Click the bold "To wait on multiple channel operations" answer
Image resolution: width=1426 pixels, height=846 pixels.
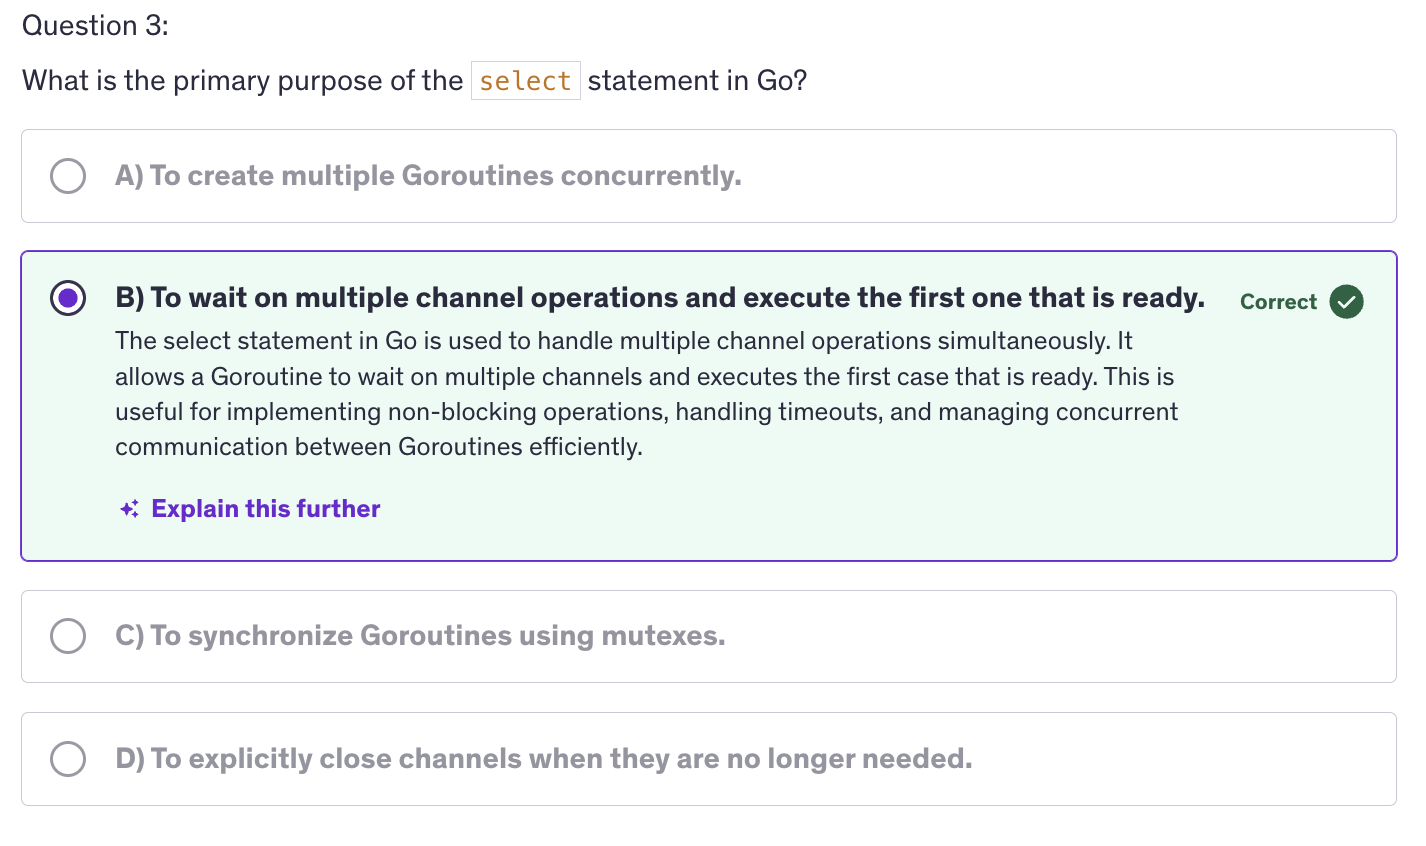(x=659, y=298)
